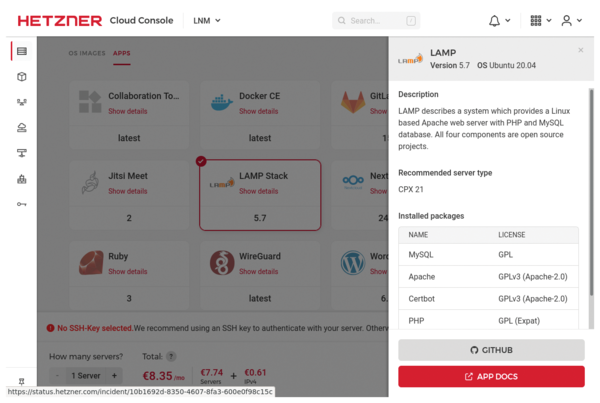Image resolution: width=600 pixels, height=403 pixels.
Task: Click the LICENSE column header
Action: click(512, 235)
